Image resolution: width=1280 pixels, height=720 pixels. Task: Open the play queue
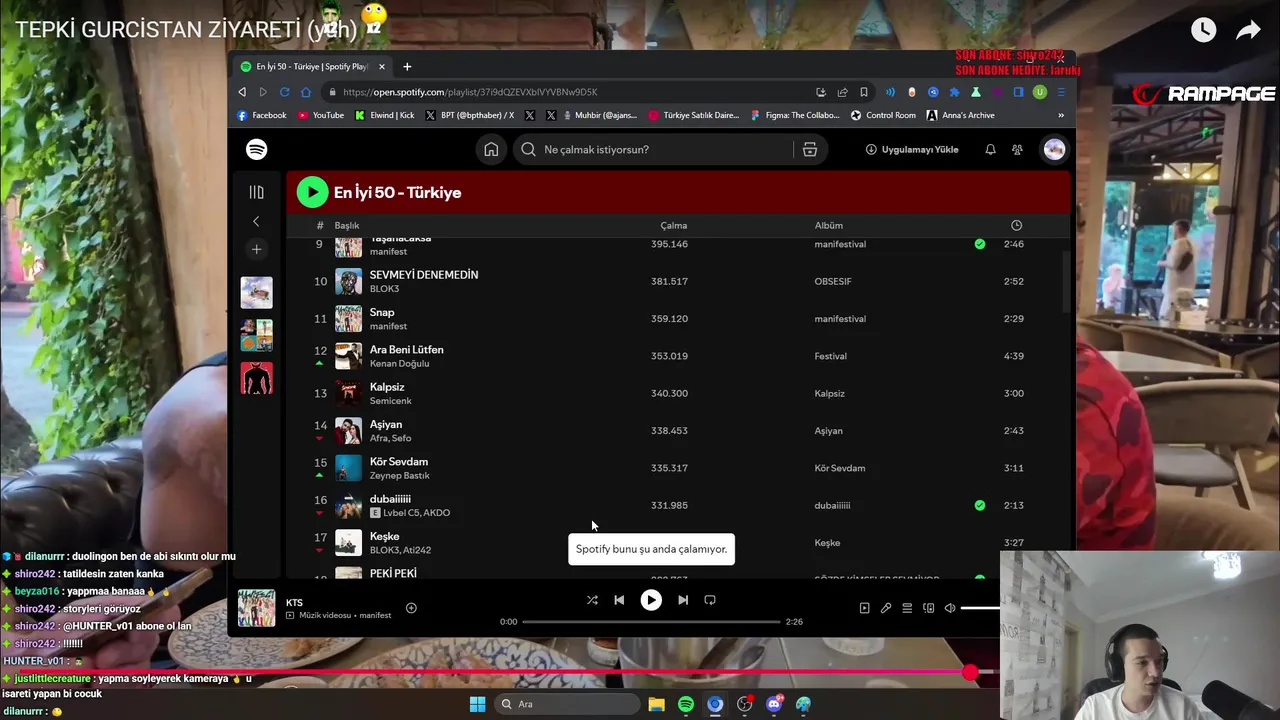click(907, 608)
